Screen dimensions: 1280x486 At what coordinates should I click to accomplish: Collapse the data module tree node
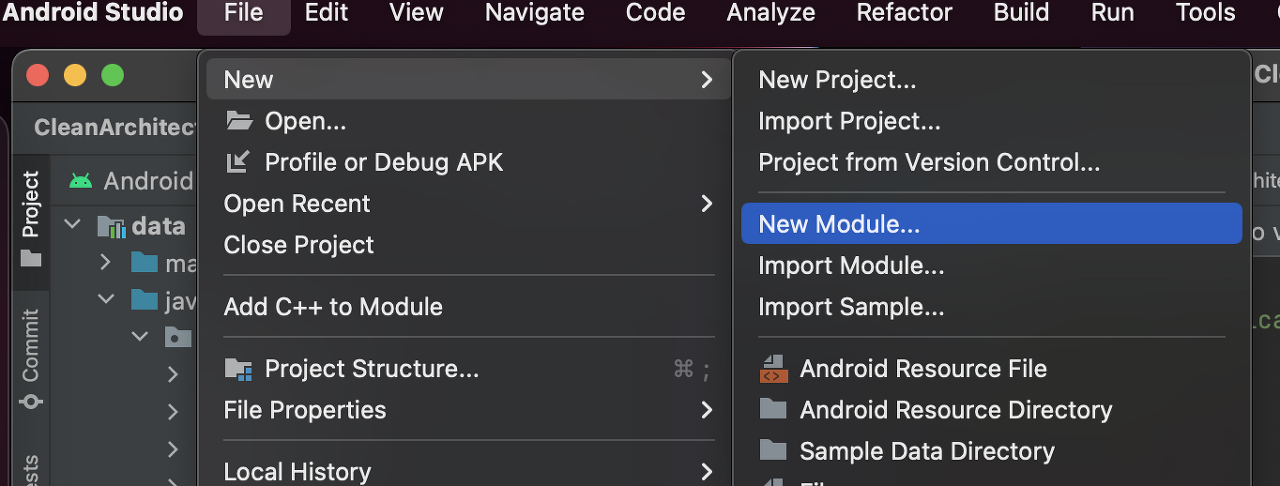[x=72, y=225]
